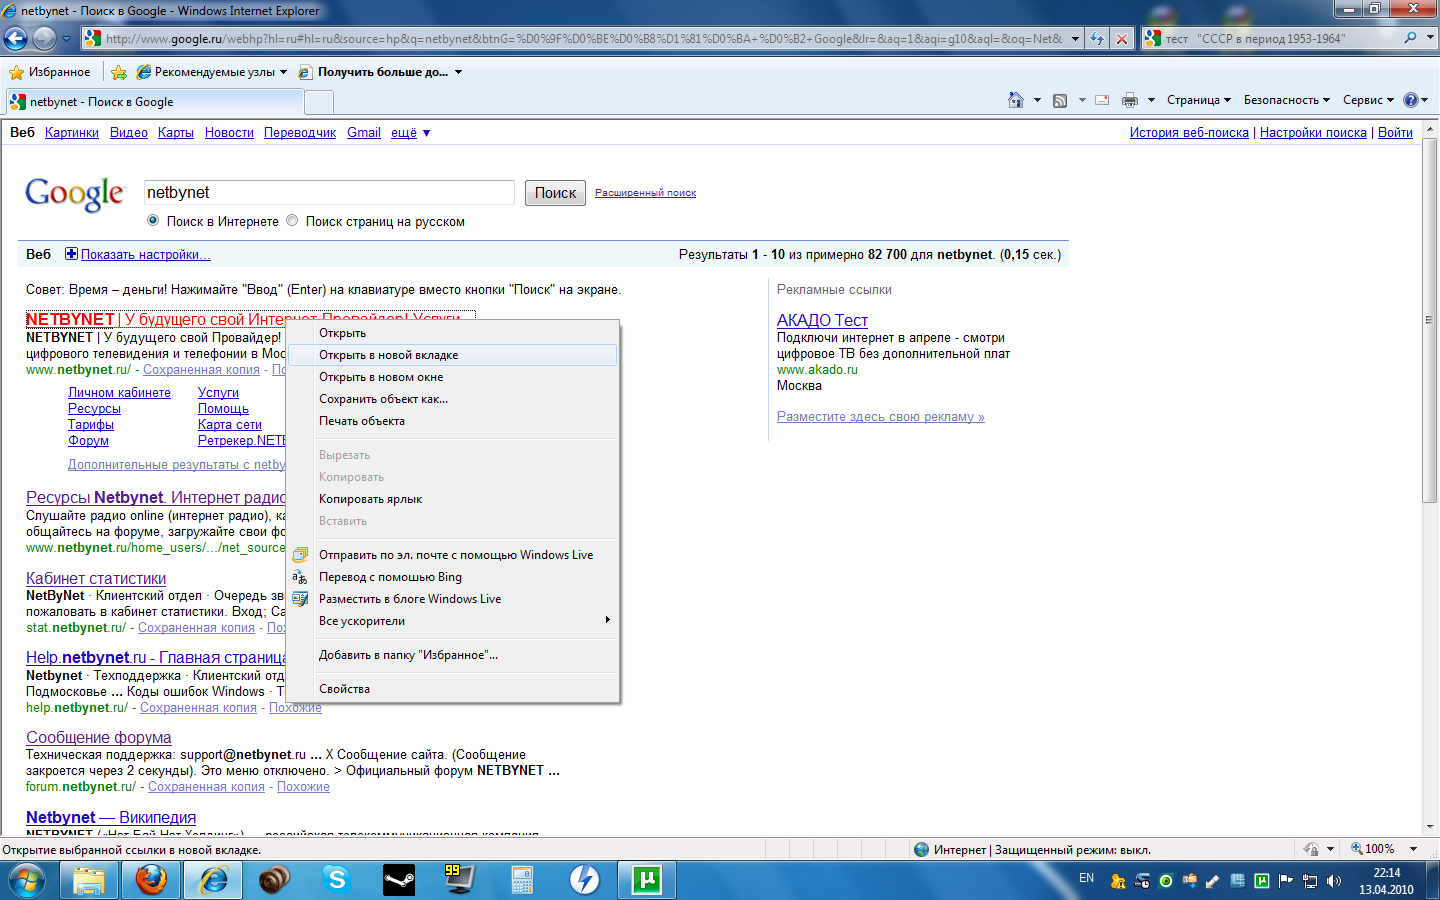Expand the 'ещё' Google services dropdown
The image size is (1440, 900).
pyautogui.click(x=410, y=132)
